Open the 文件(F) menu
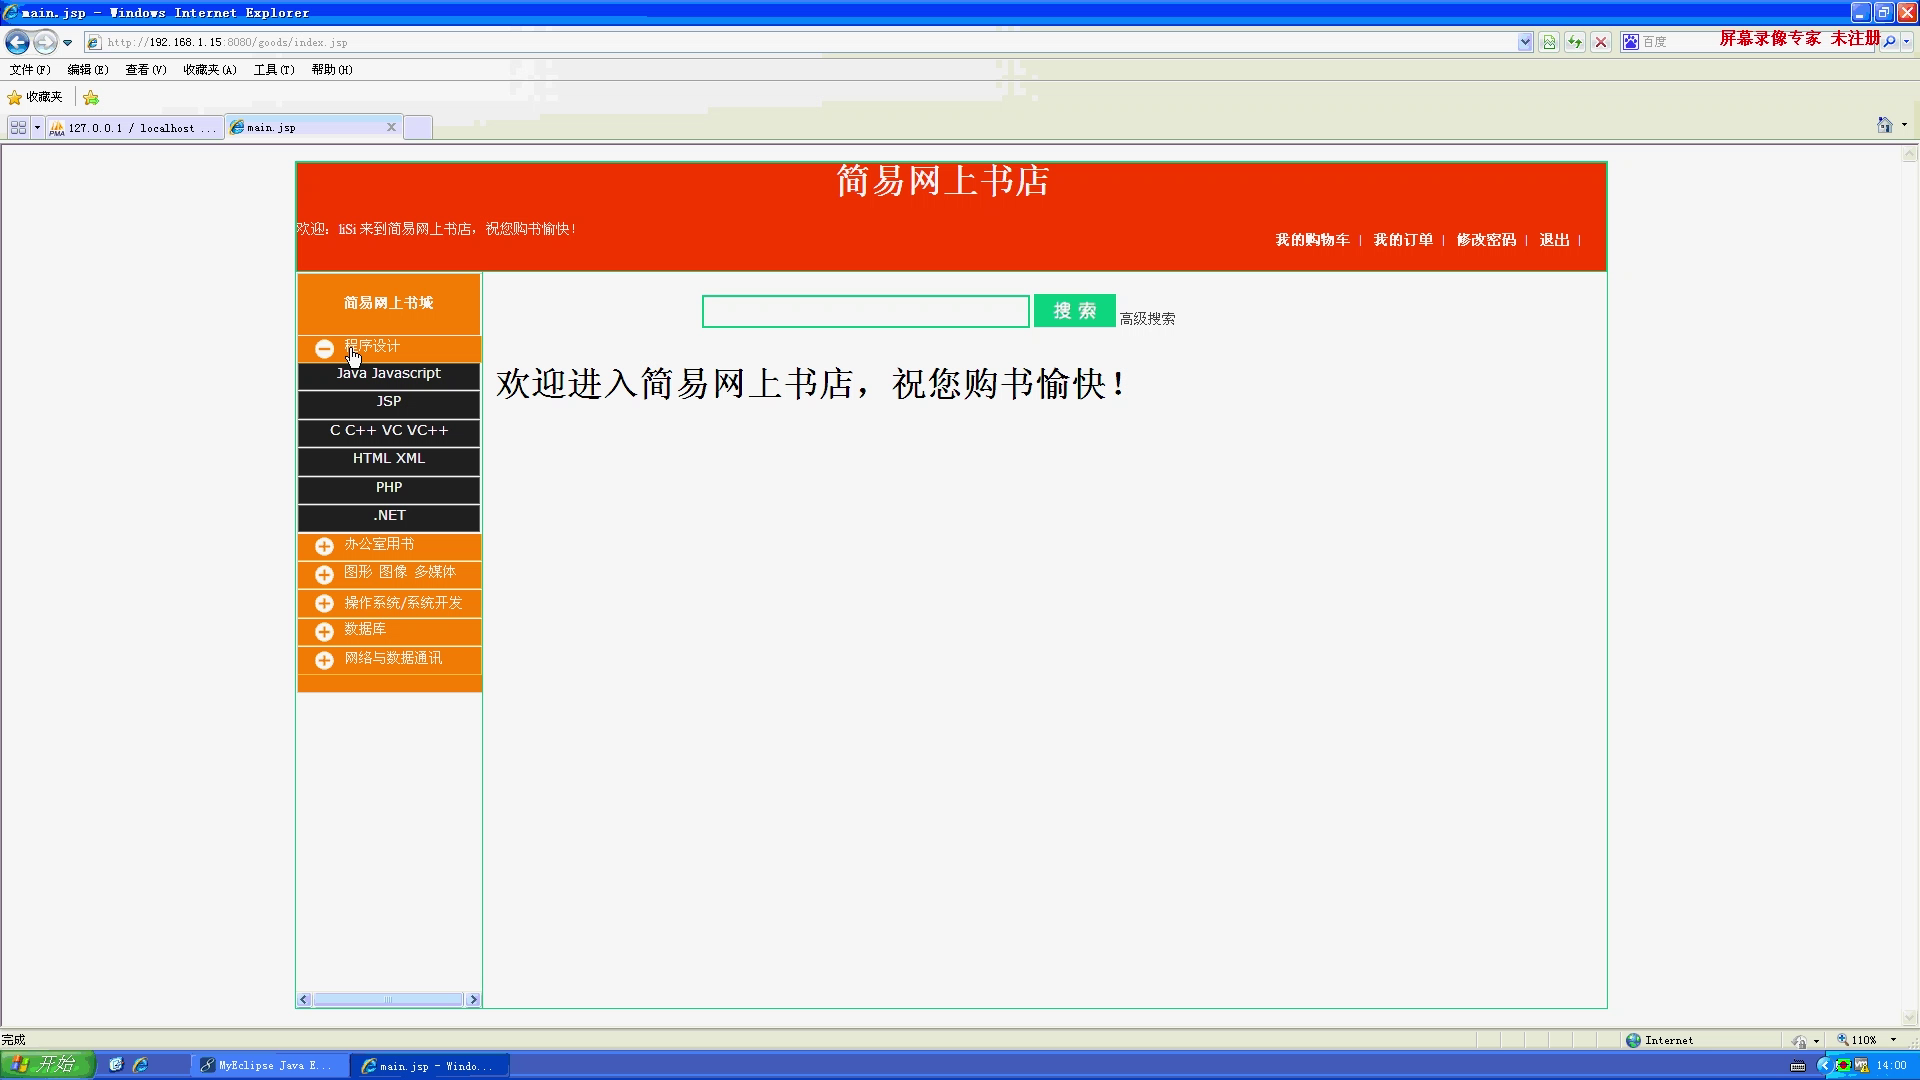The height and width of the screenshot is (1080, 1920). pos(30,70)
